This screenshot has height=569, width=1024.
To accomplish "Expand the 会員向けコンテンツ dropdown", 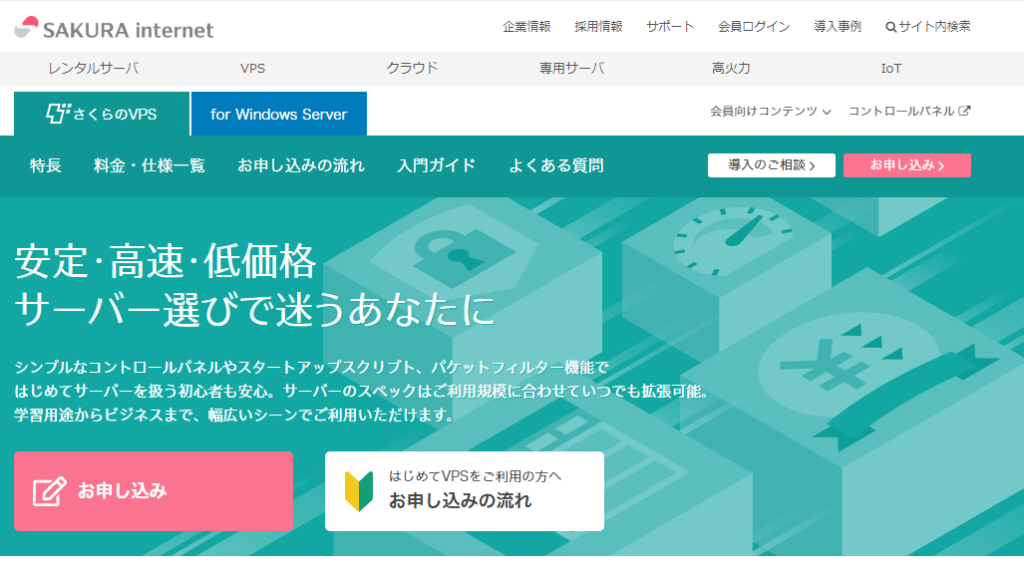I will (x=770, y=112).
